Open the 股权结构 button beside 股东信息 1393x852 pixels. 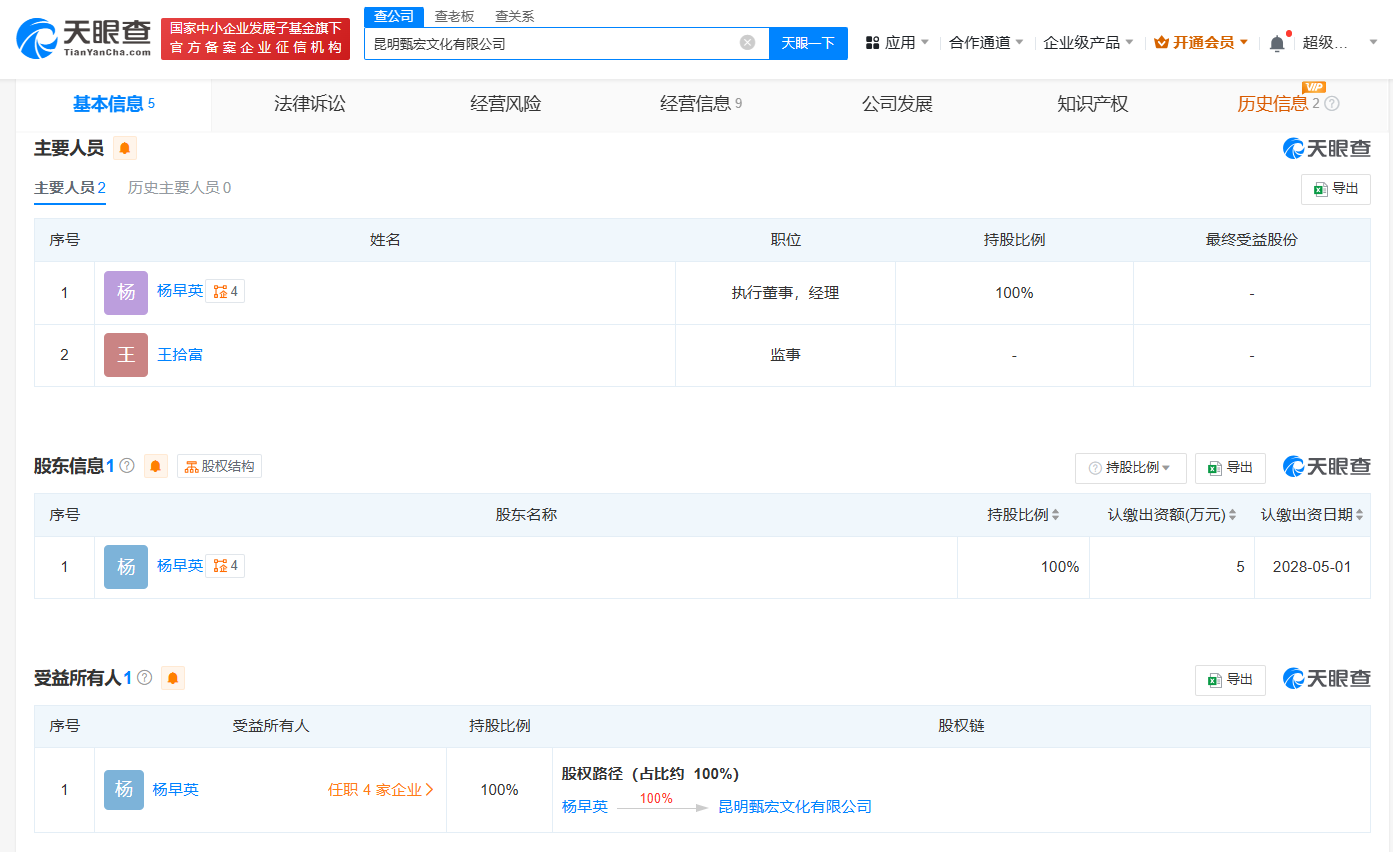pos(219,466)
